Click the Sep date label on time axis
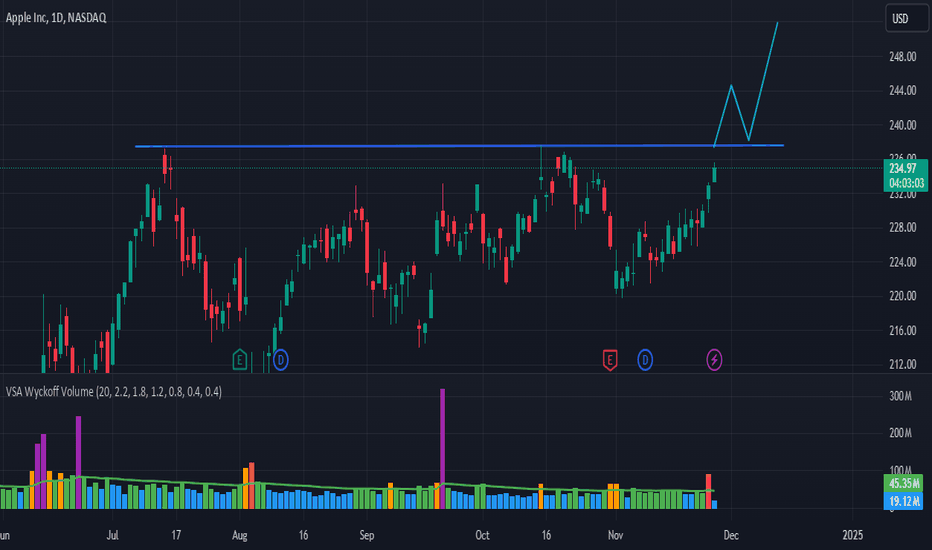The image size is (932, 550). point(367,535)
